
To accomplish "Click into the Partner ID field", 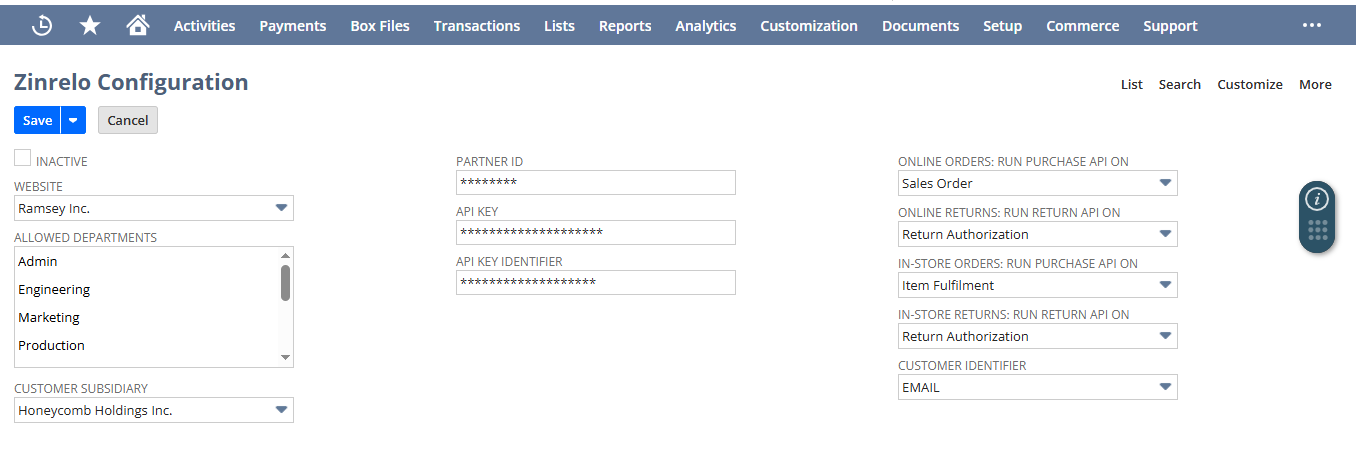I will pyautogui.click(x=596, y=182).
